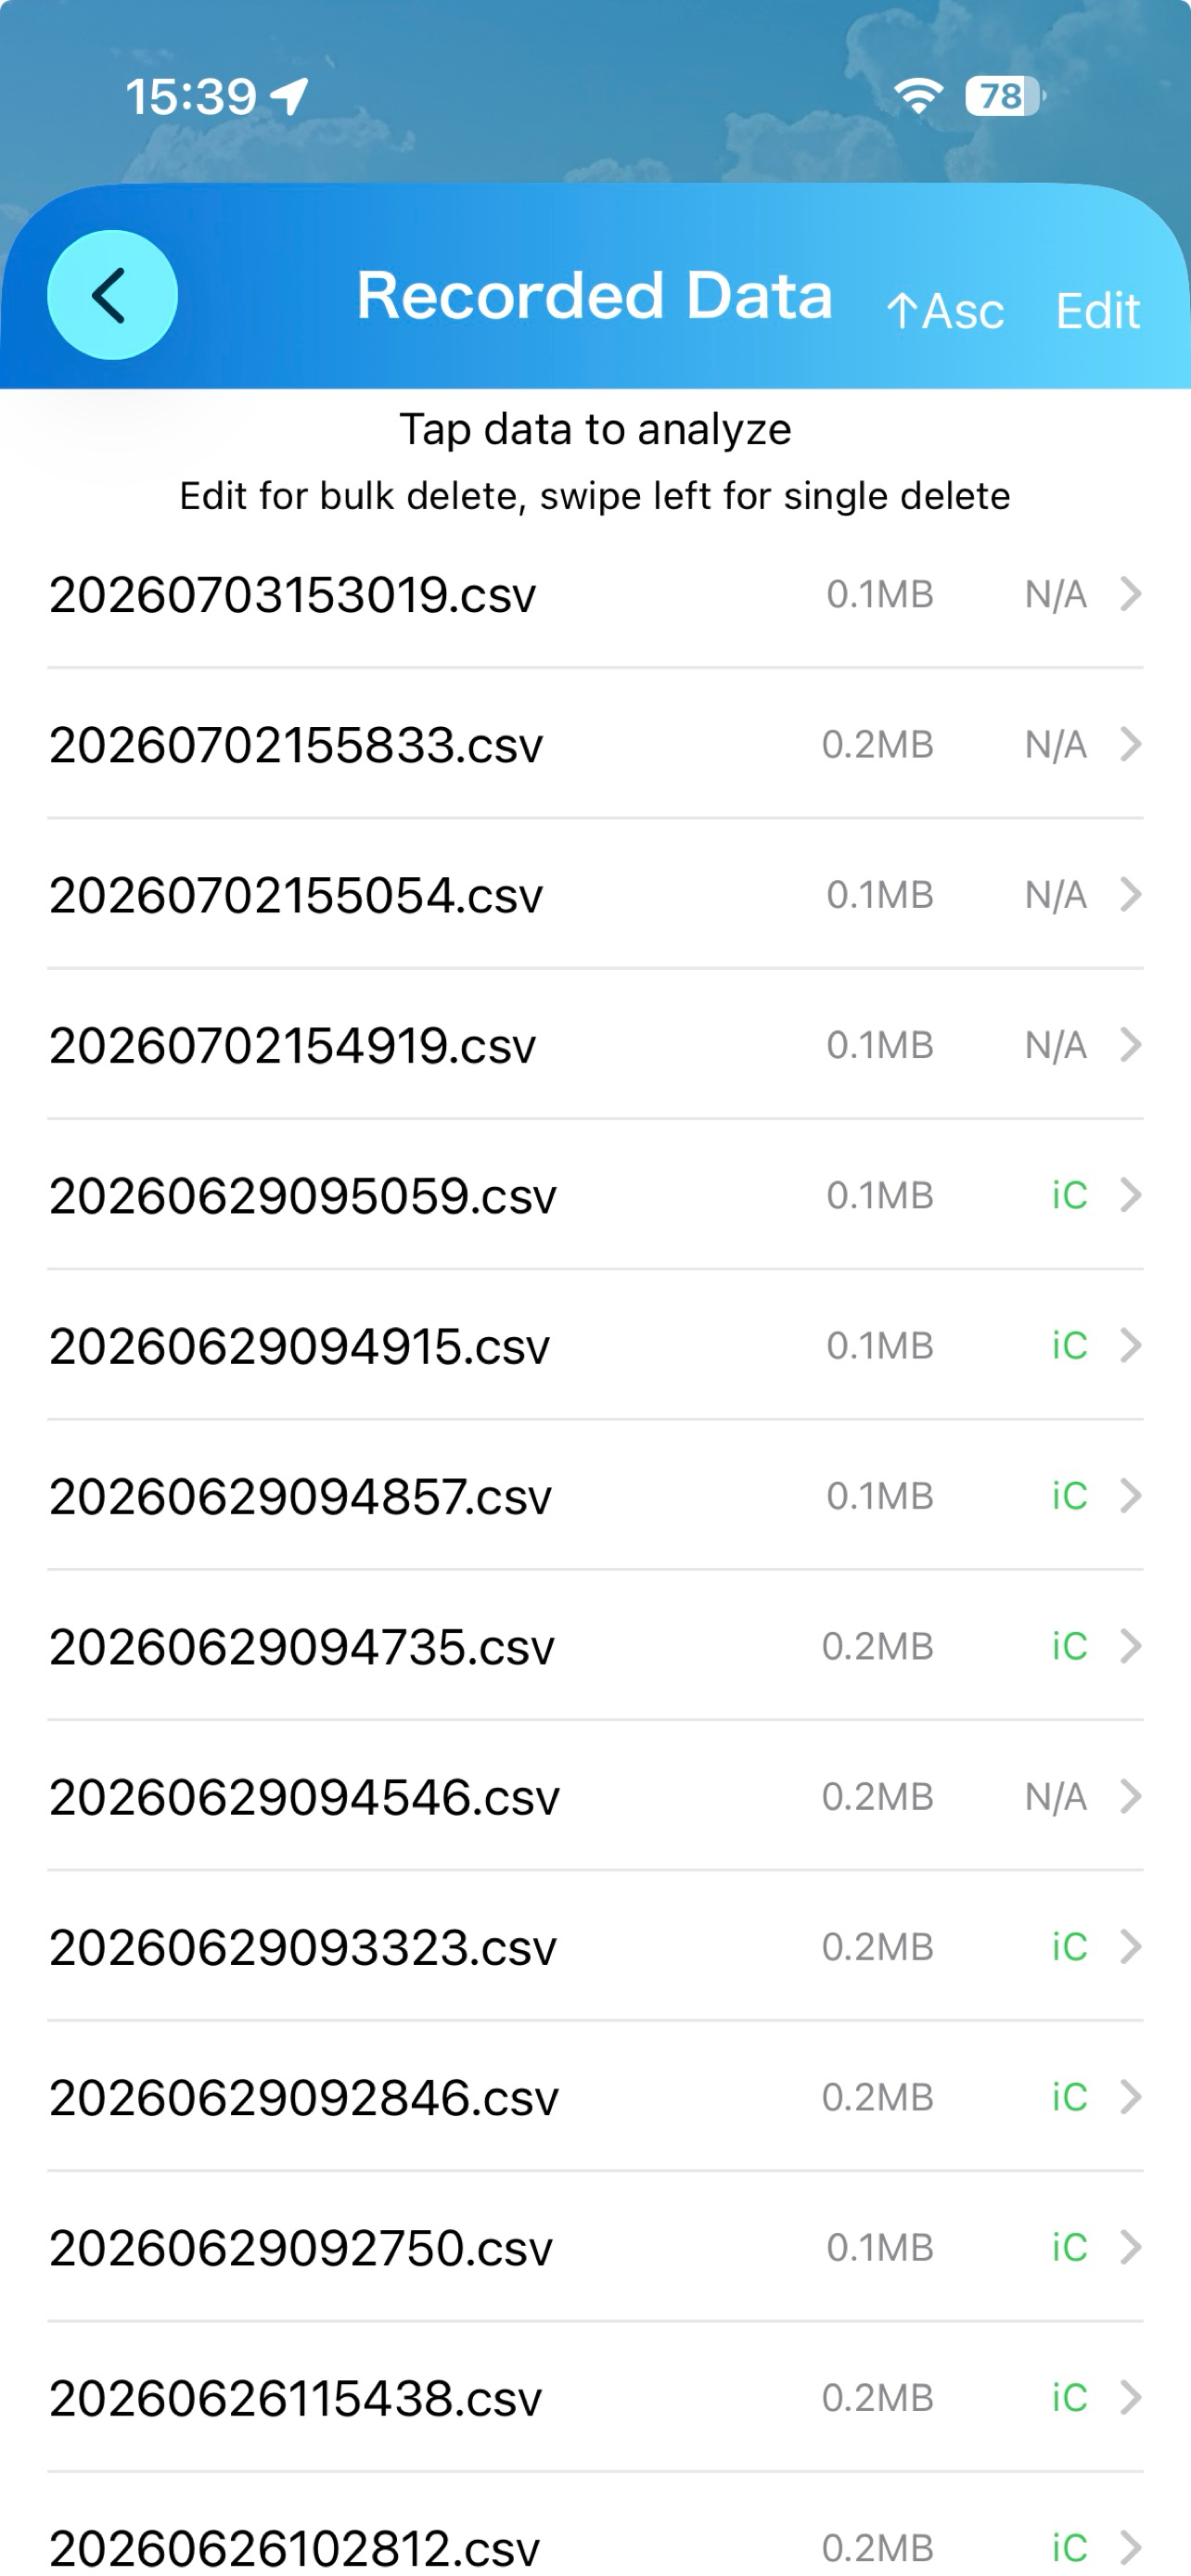
Task: Open file 20260703153019.csv
Action: (x=595, y=594)
